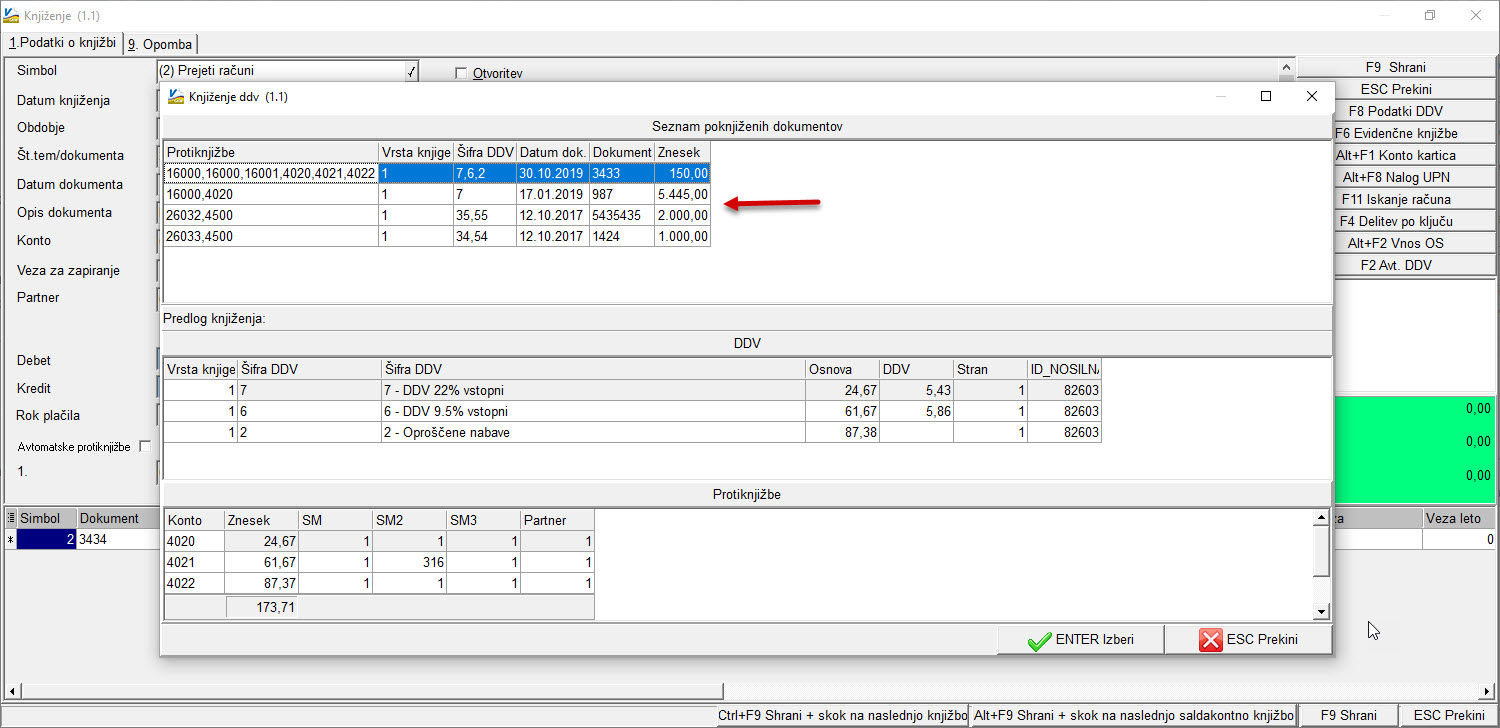1500x728 pixels.
Task: Select the 2 - Oproščene nabave row
Action: (x=632, y=432)
